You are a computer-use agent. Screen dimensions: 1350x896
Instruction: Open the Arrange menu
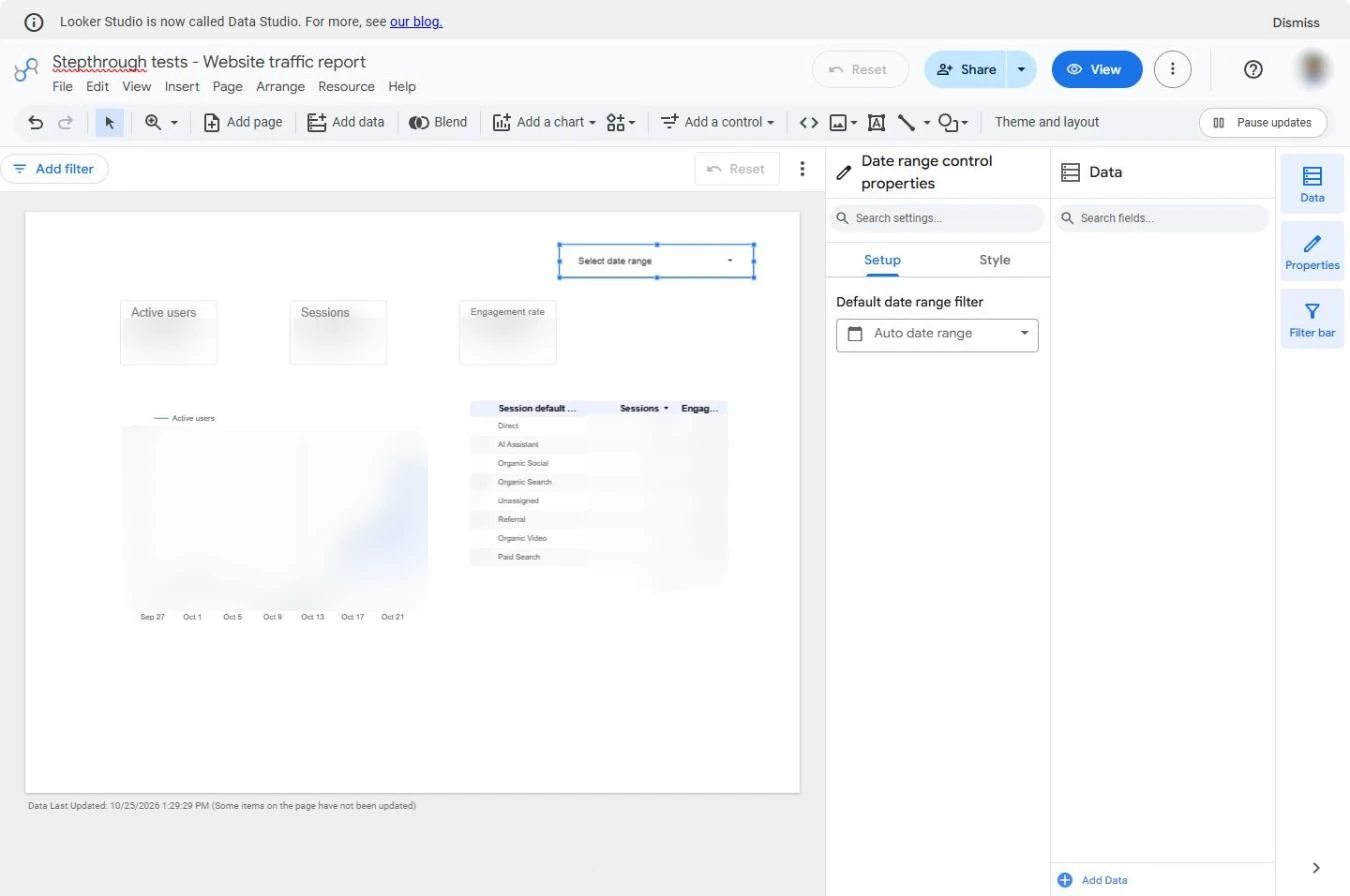280,87
